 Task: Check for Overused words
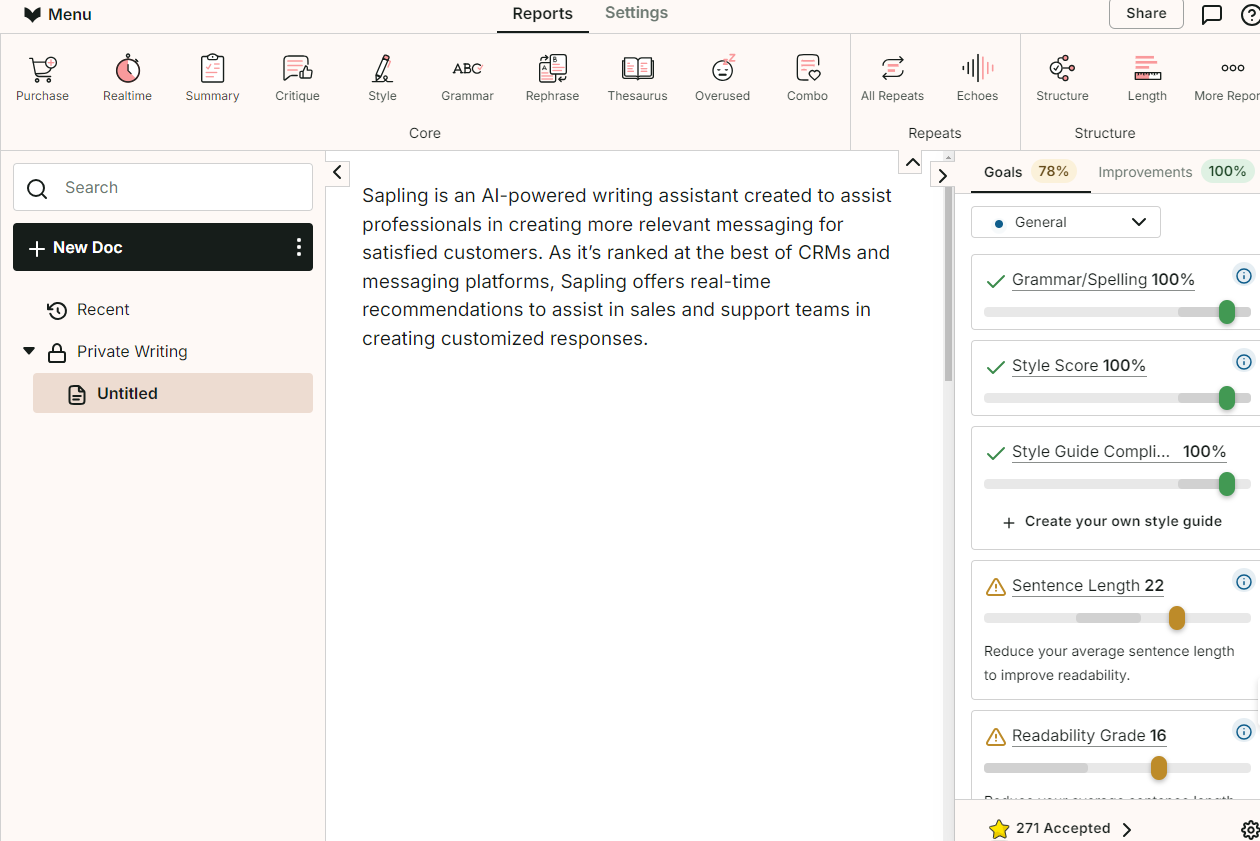(722, 76)
